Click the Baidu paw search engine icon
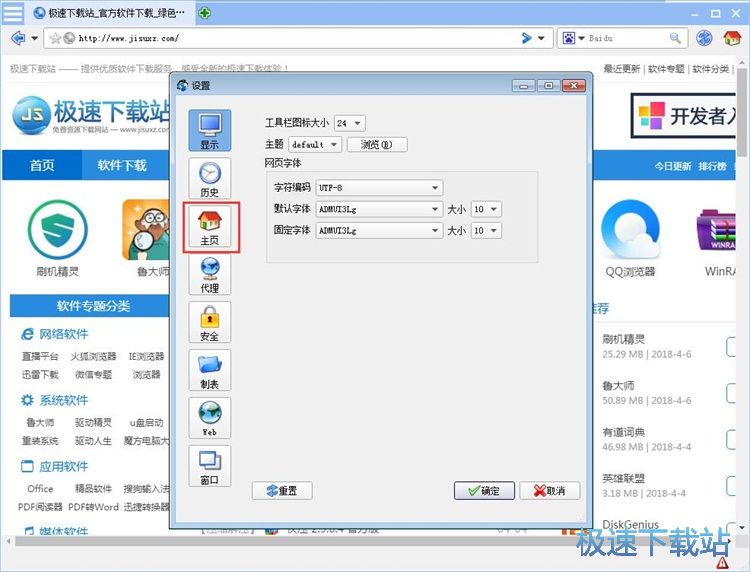 (568, 38)
